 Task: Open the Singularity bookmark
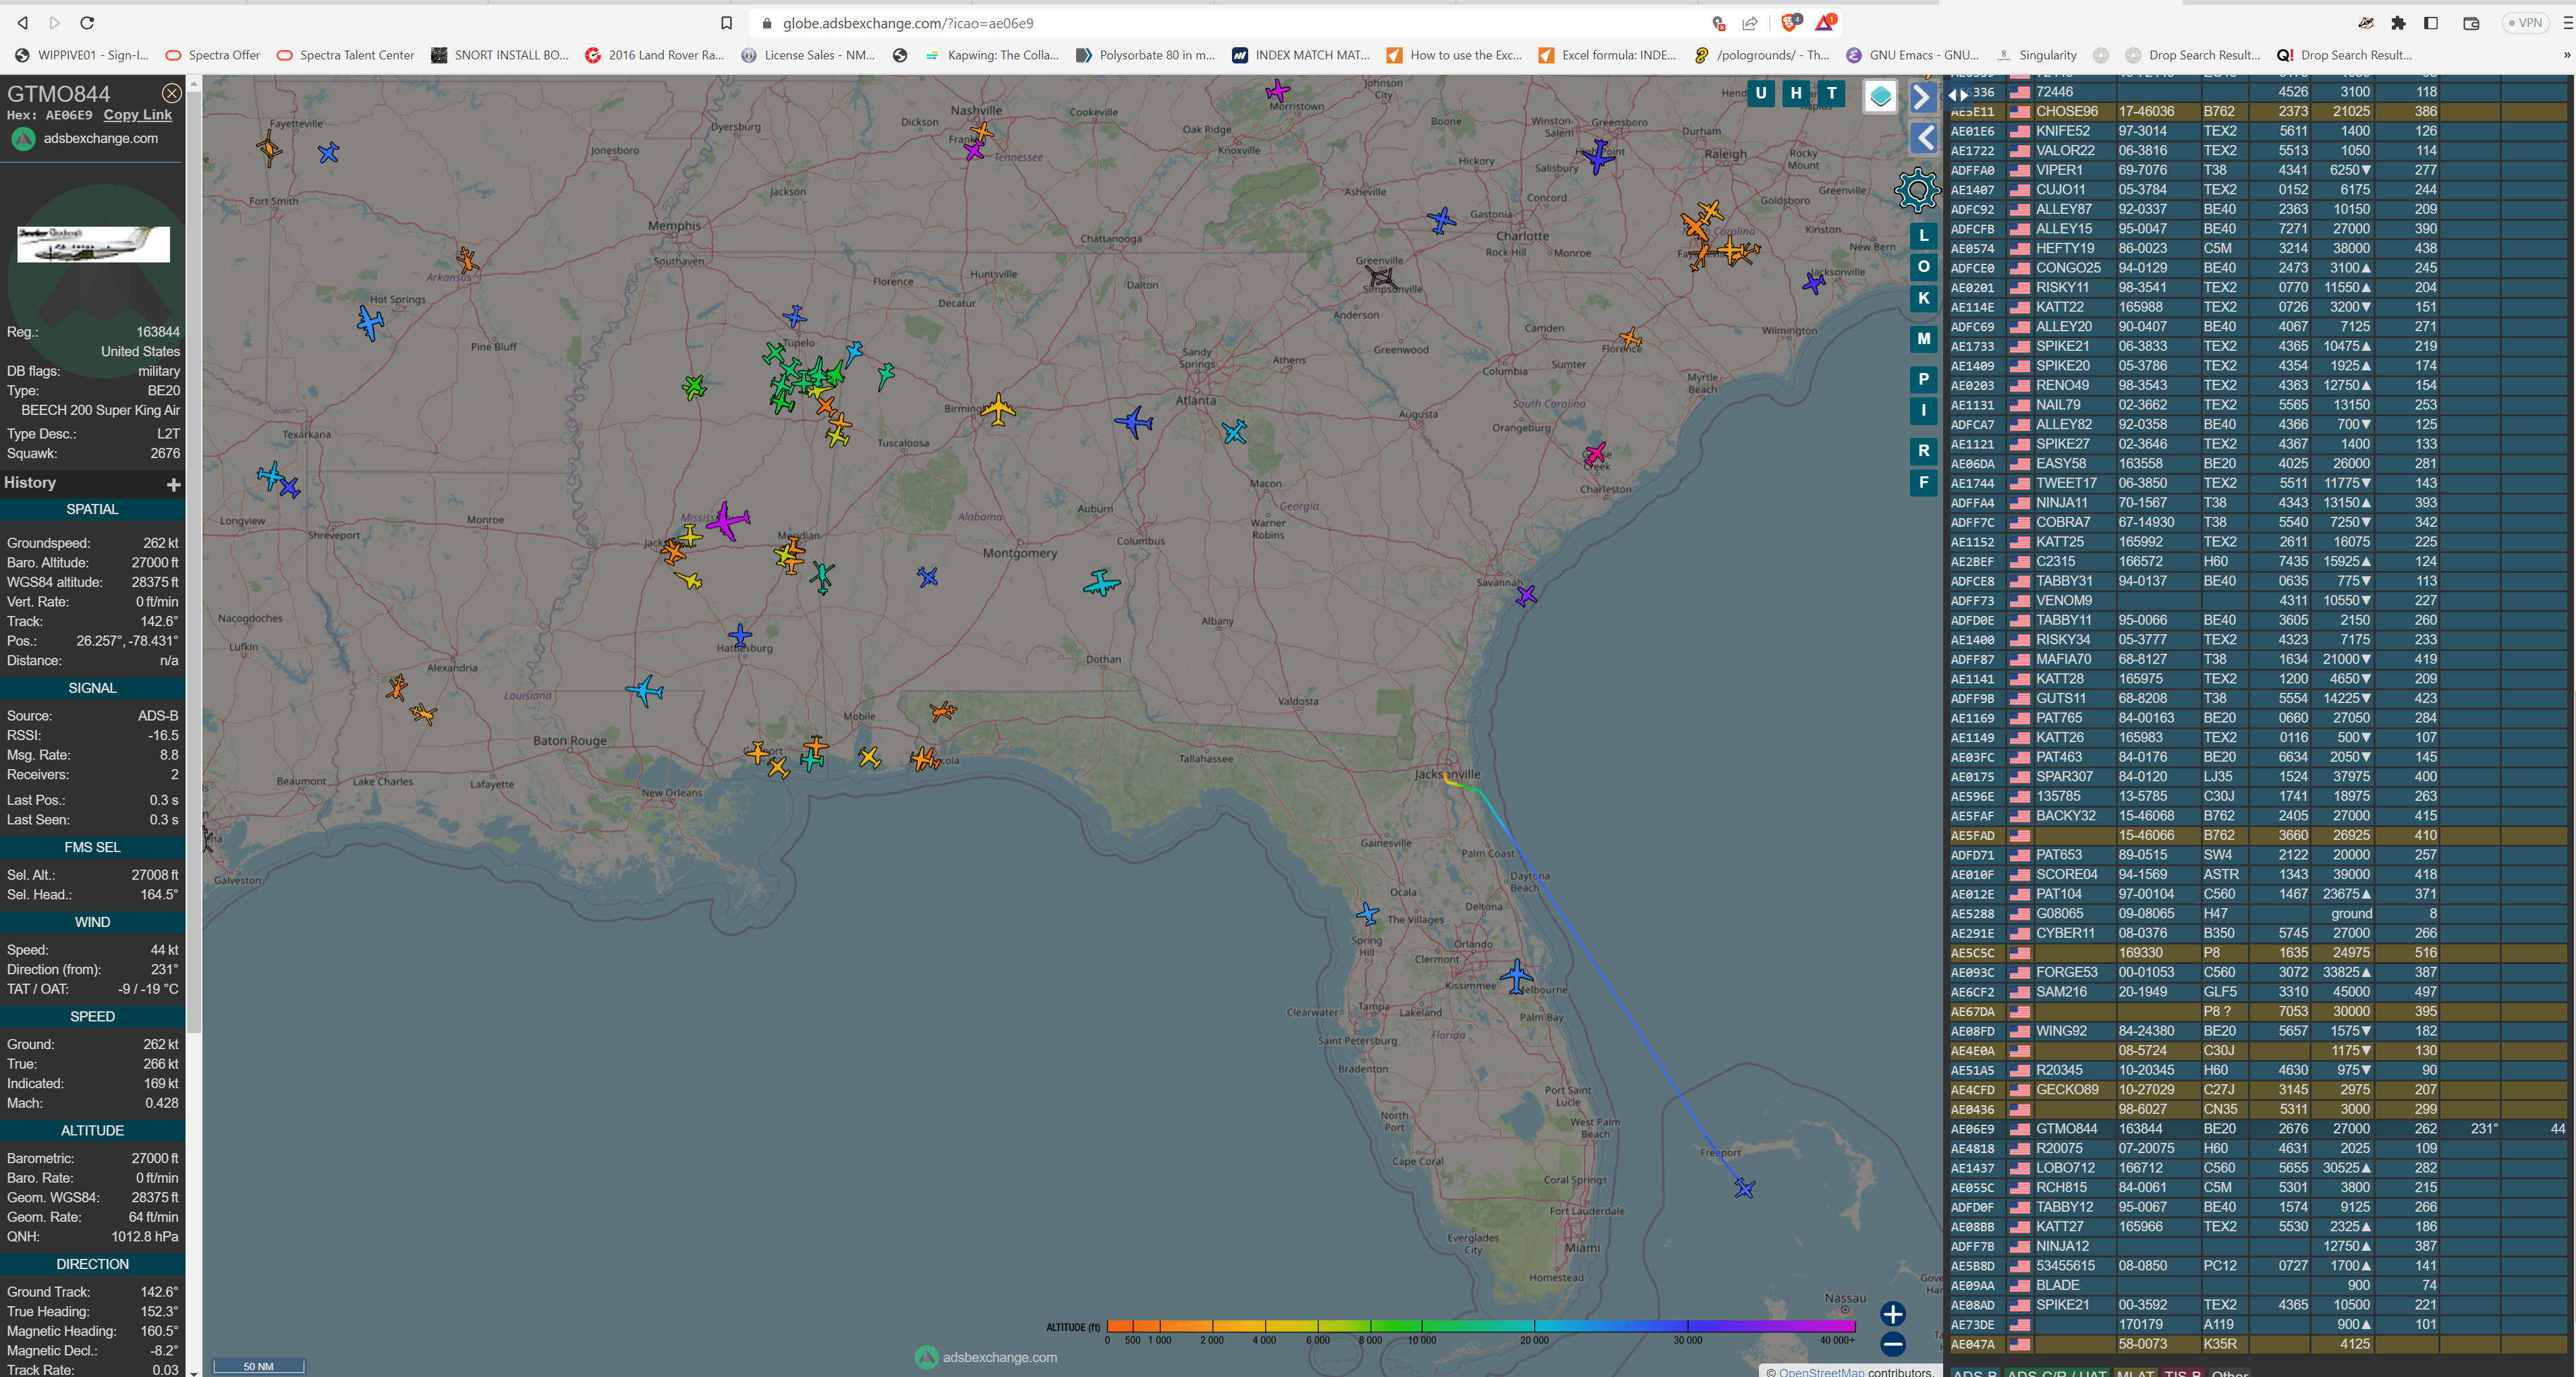[2036, 55]
